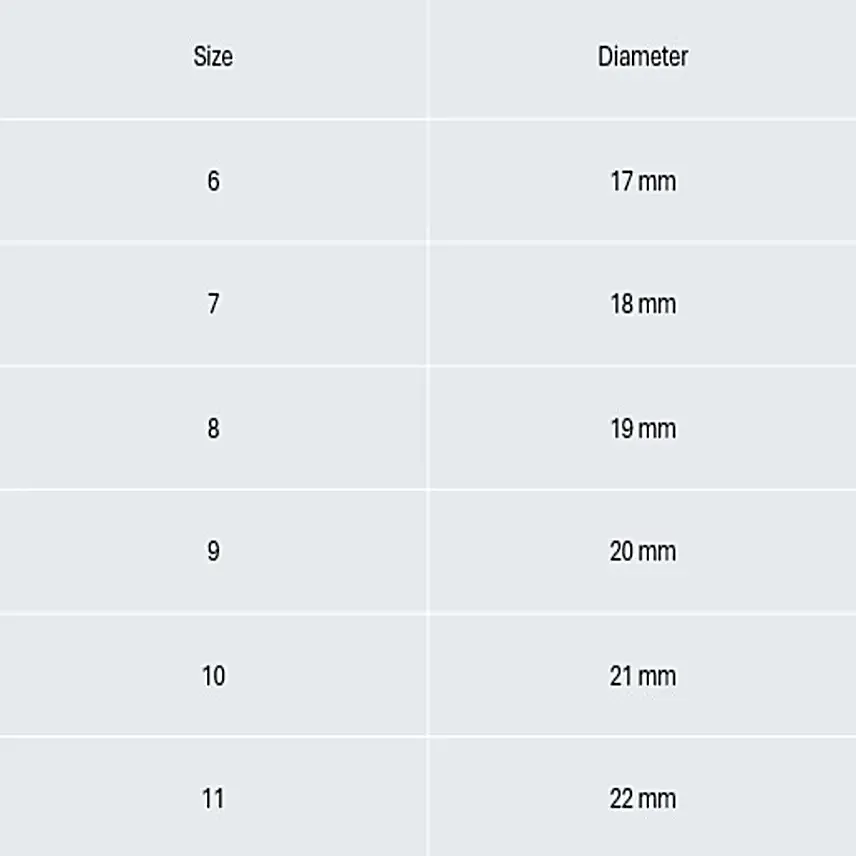Select size 6 cell
Image resolution: width=856 pixels, height=856 pixels.
(213, 181)
